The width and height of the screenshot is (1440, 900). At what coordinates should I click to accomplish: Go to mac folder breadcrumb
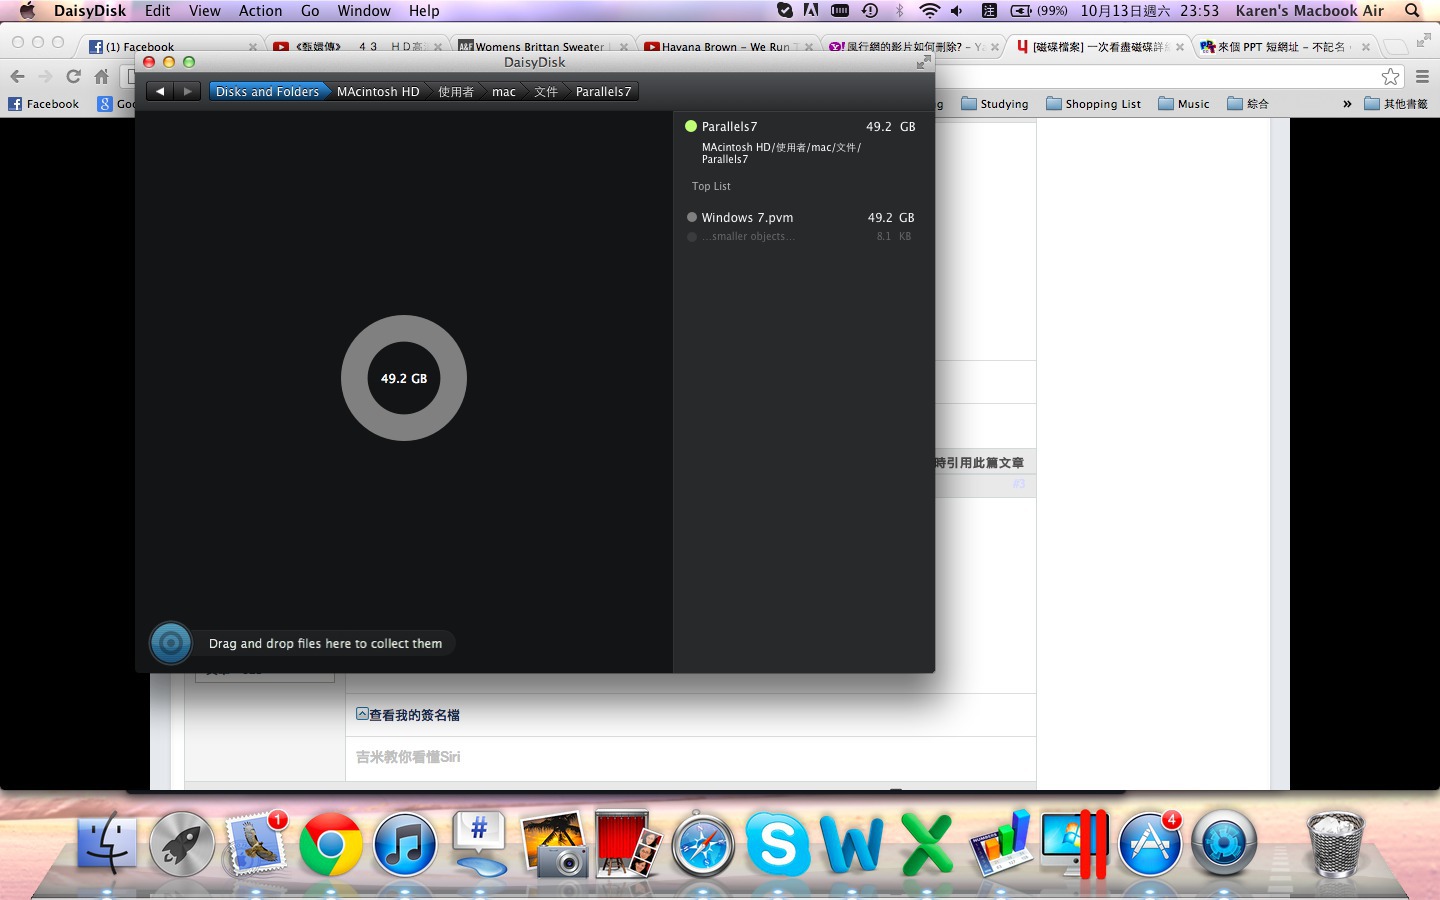504,91
